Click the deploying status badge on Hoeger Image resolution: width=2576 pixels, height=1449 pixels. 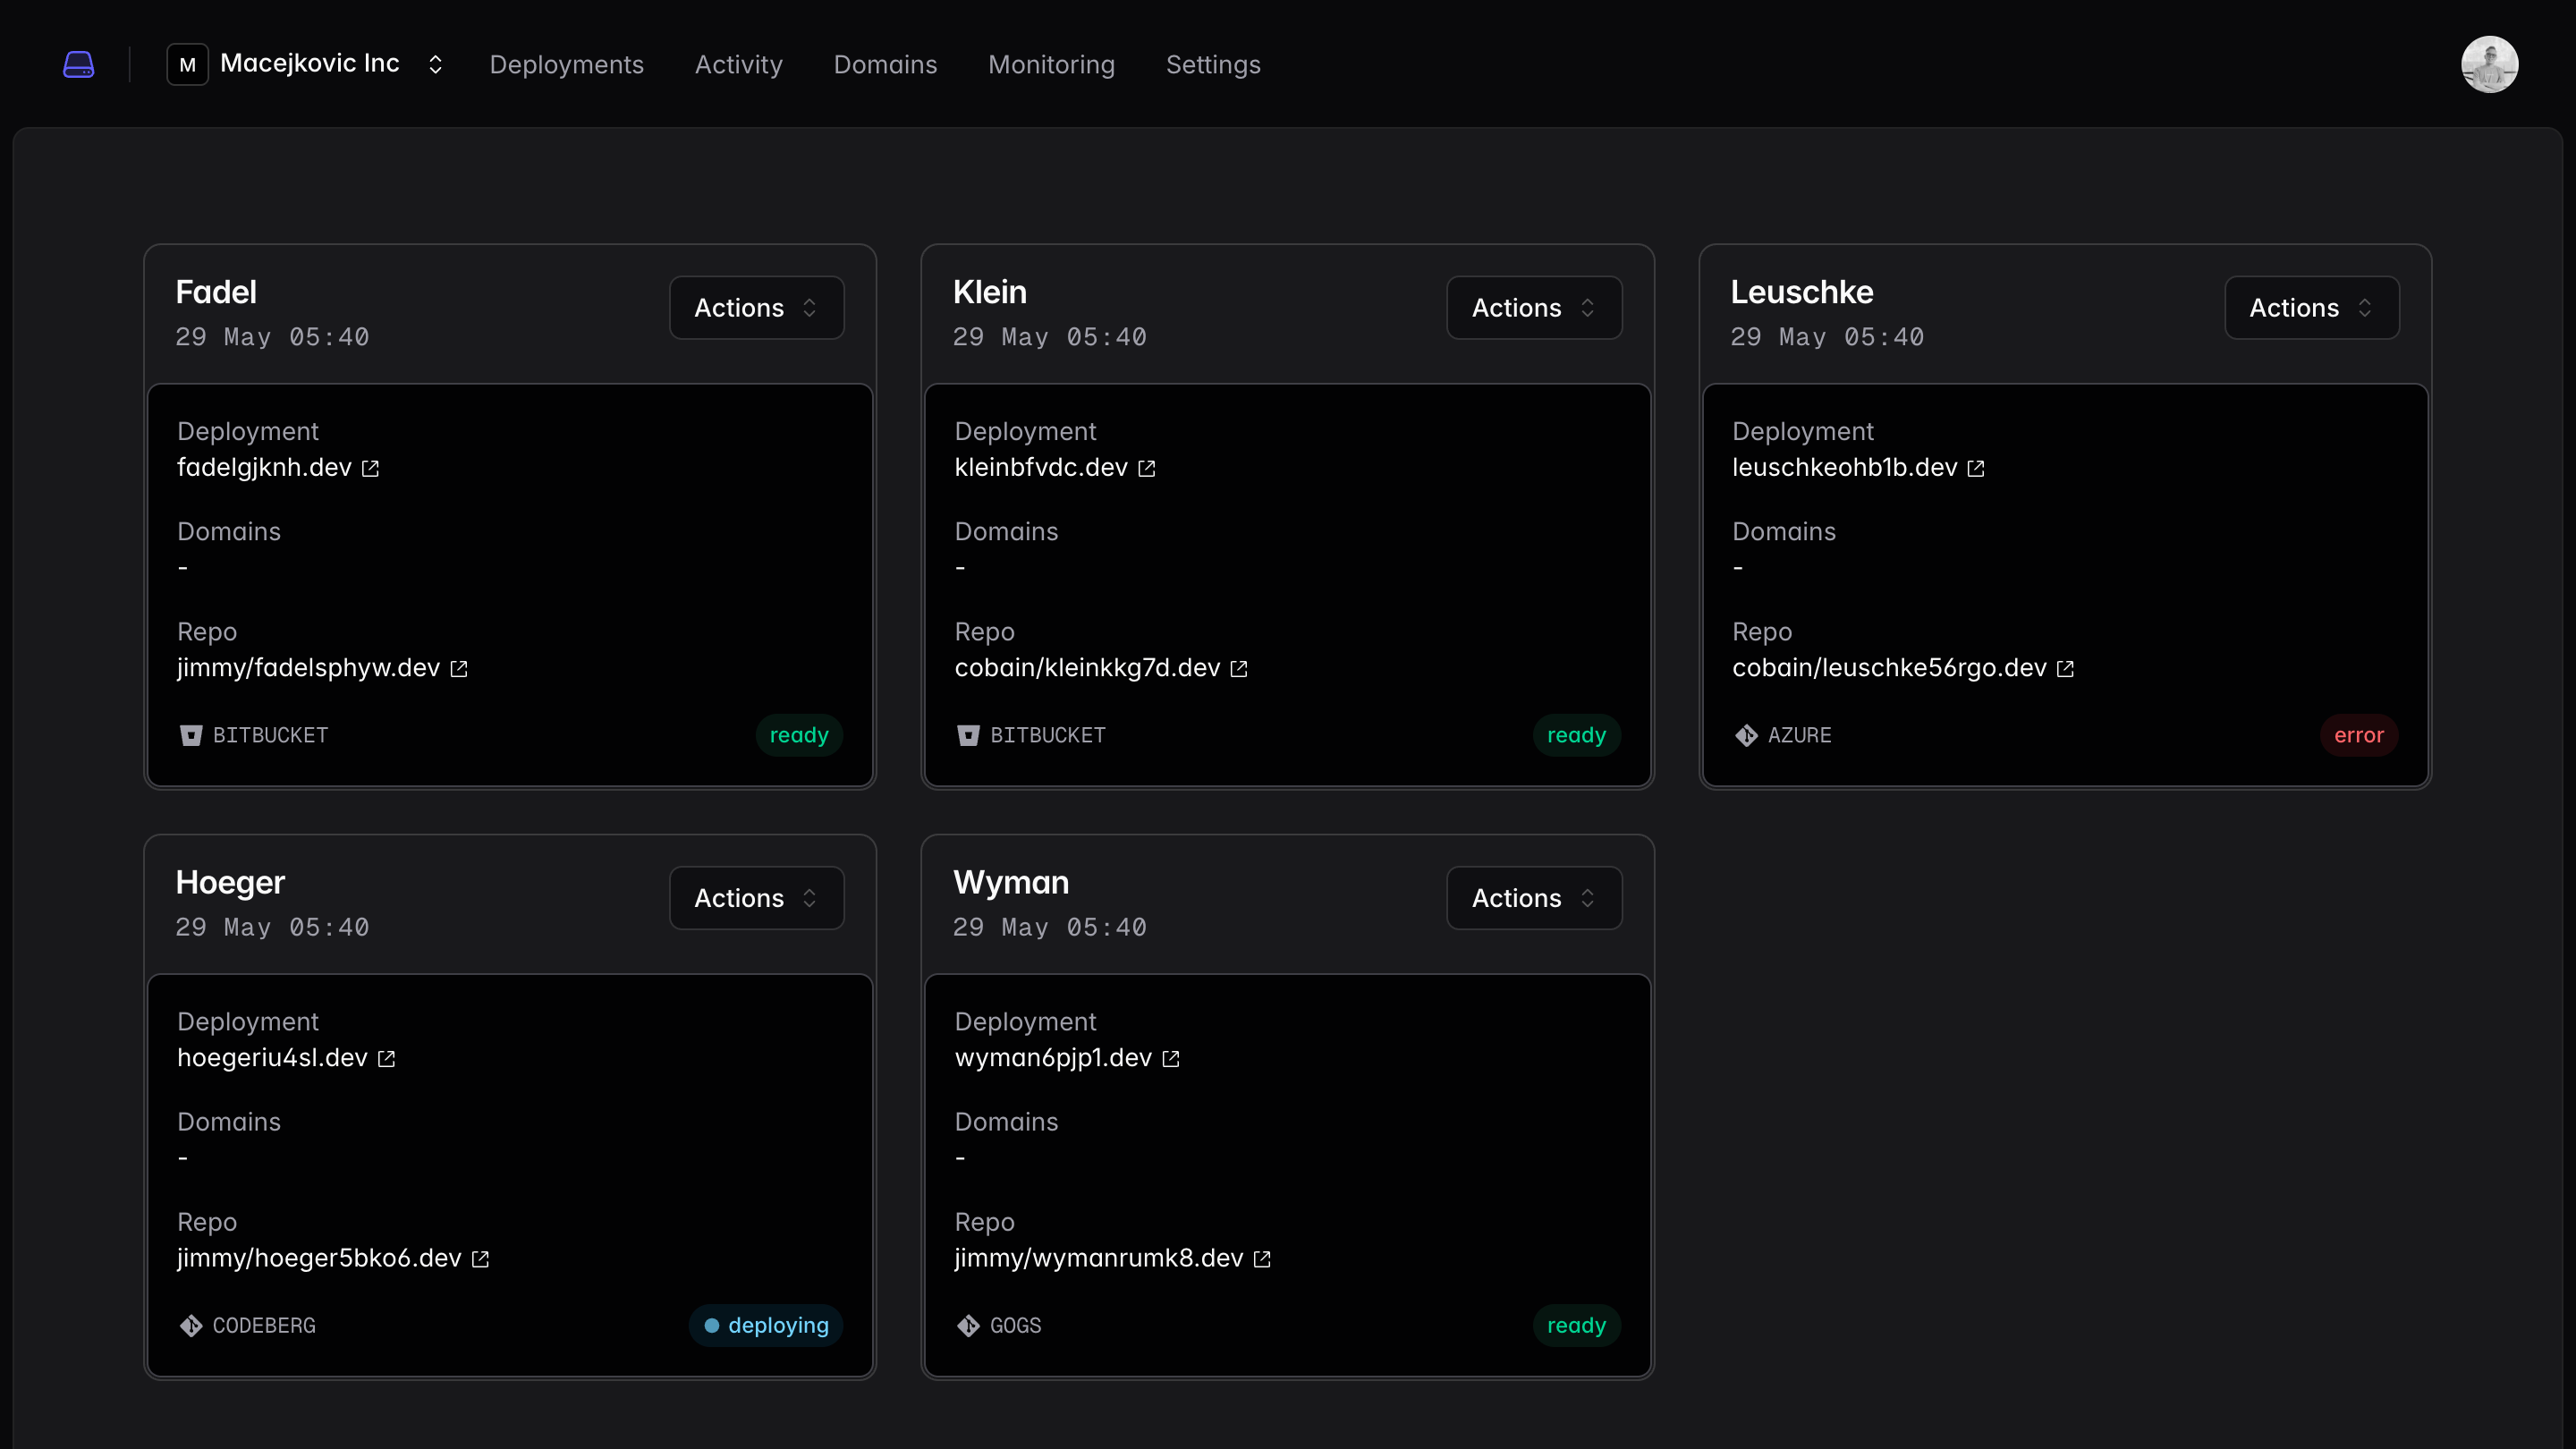(x=766, y=1326)
